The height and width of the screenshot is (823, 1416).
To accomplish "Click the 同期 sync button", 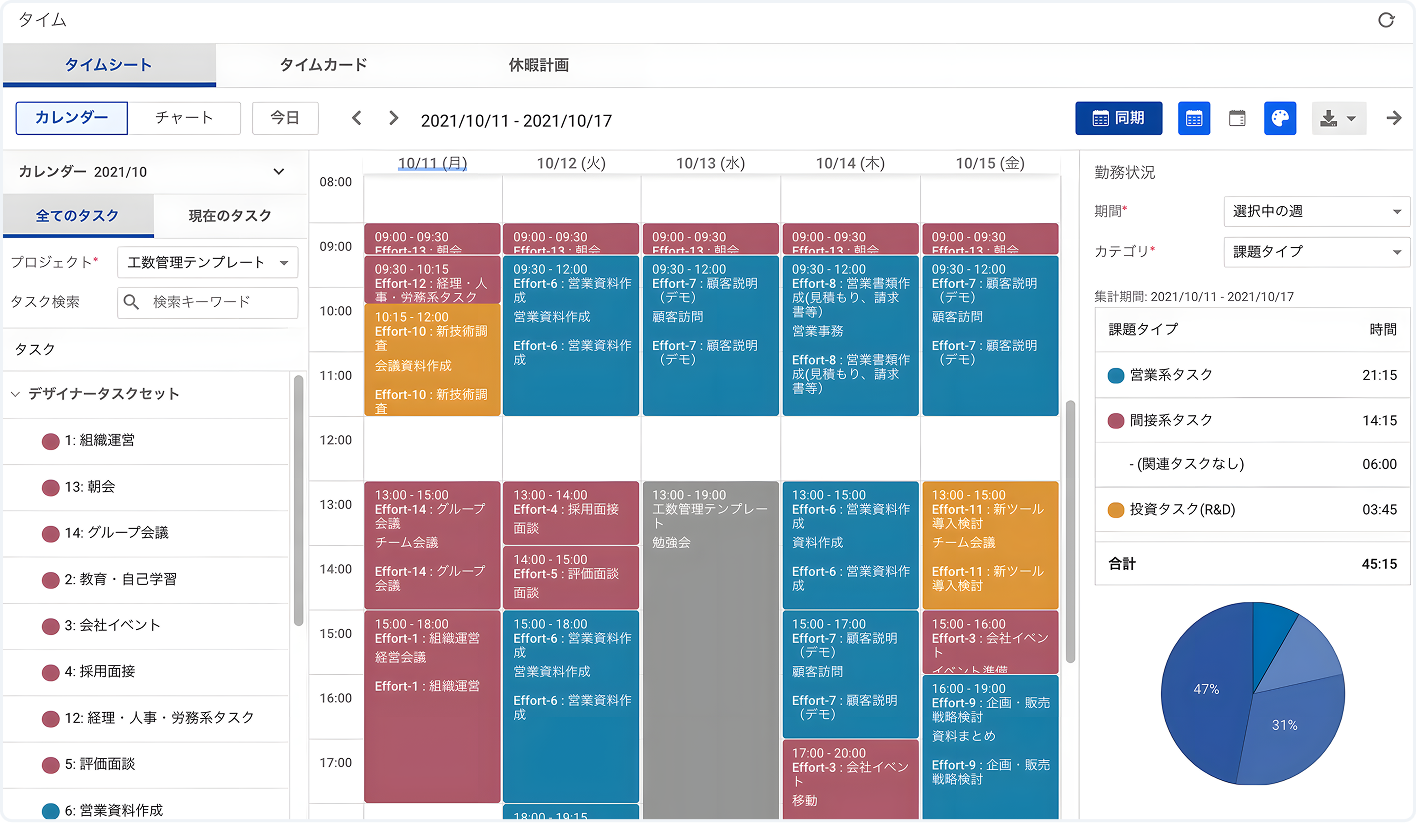I will [x=1118, y=118].
